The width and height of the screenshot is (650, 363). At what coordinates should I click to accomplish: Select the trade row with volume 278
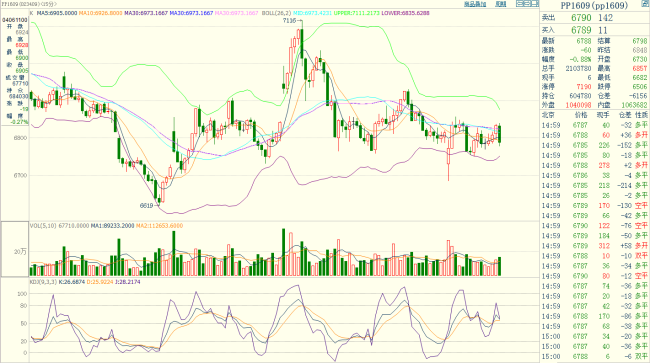click(594, 165)
